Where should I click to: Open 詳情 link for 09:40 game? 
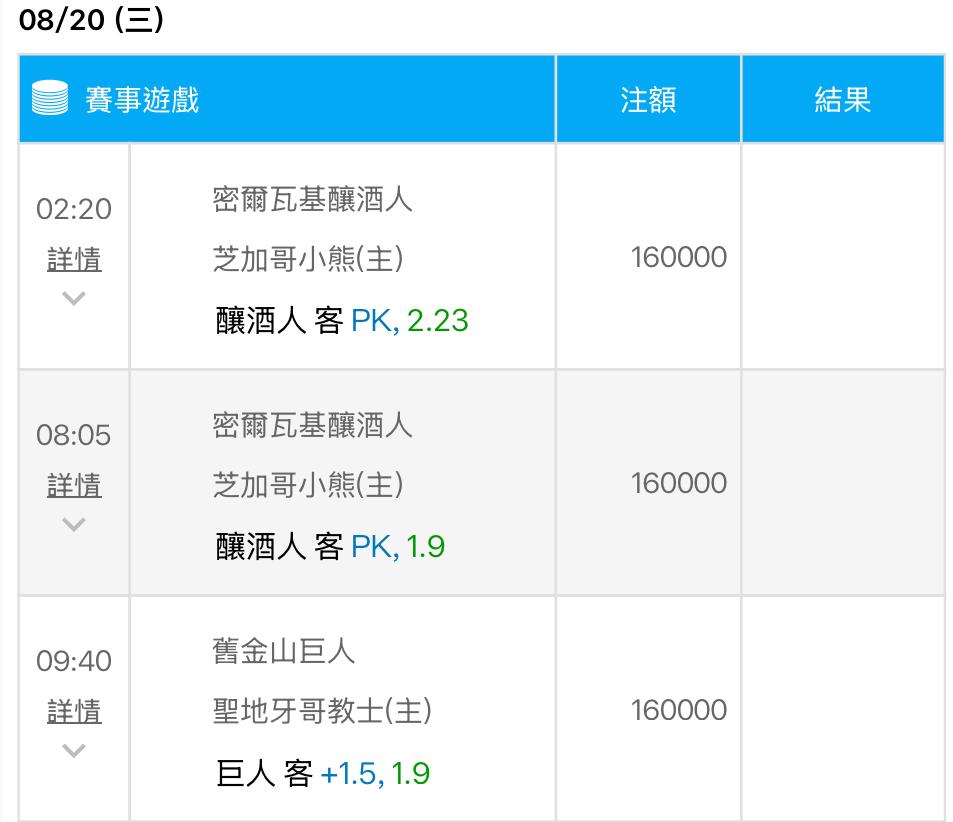coord(74,712)
